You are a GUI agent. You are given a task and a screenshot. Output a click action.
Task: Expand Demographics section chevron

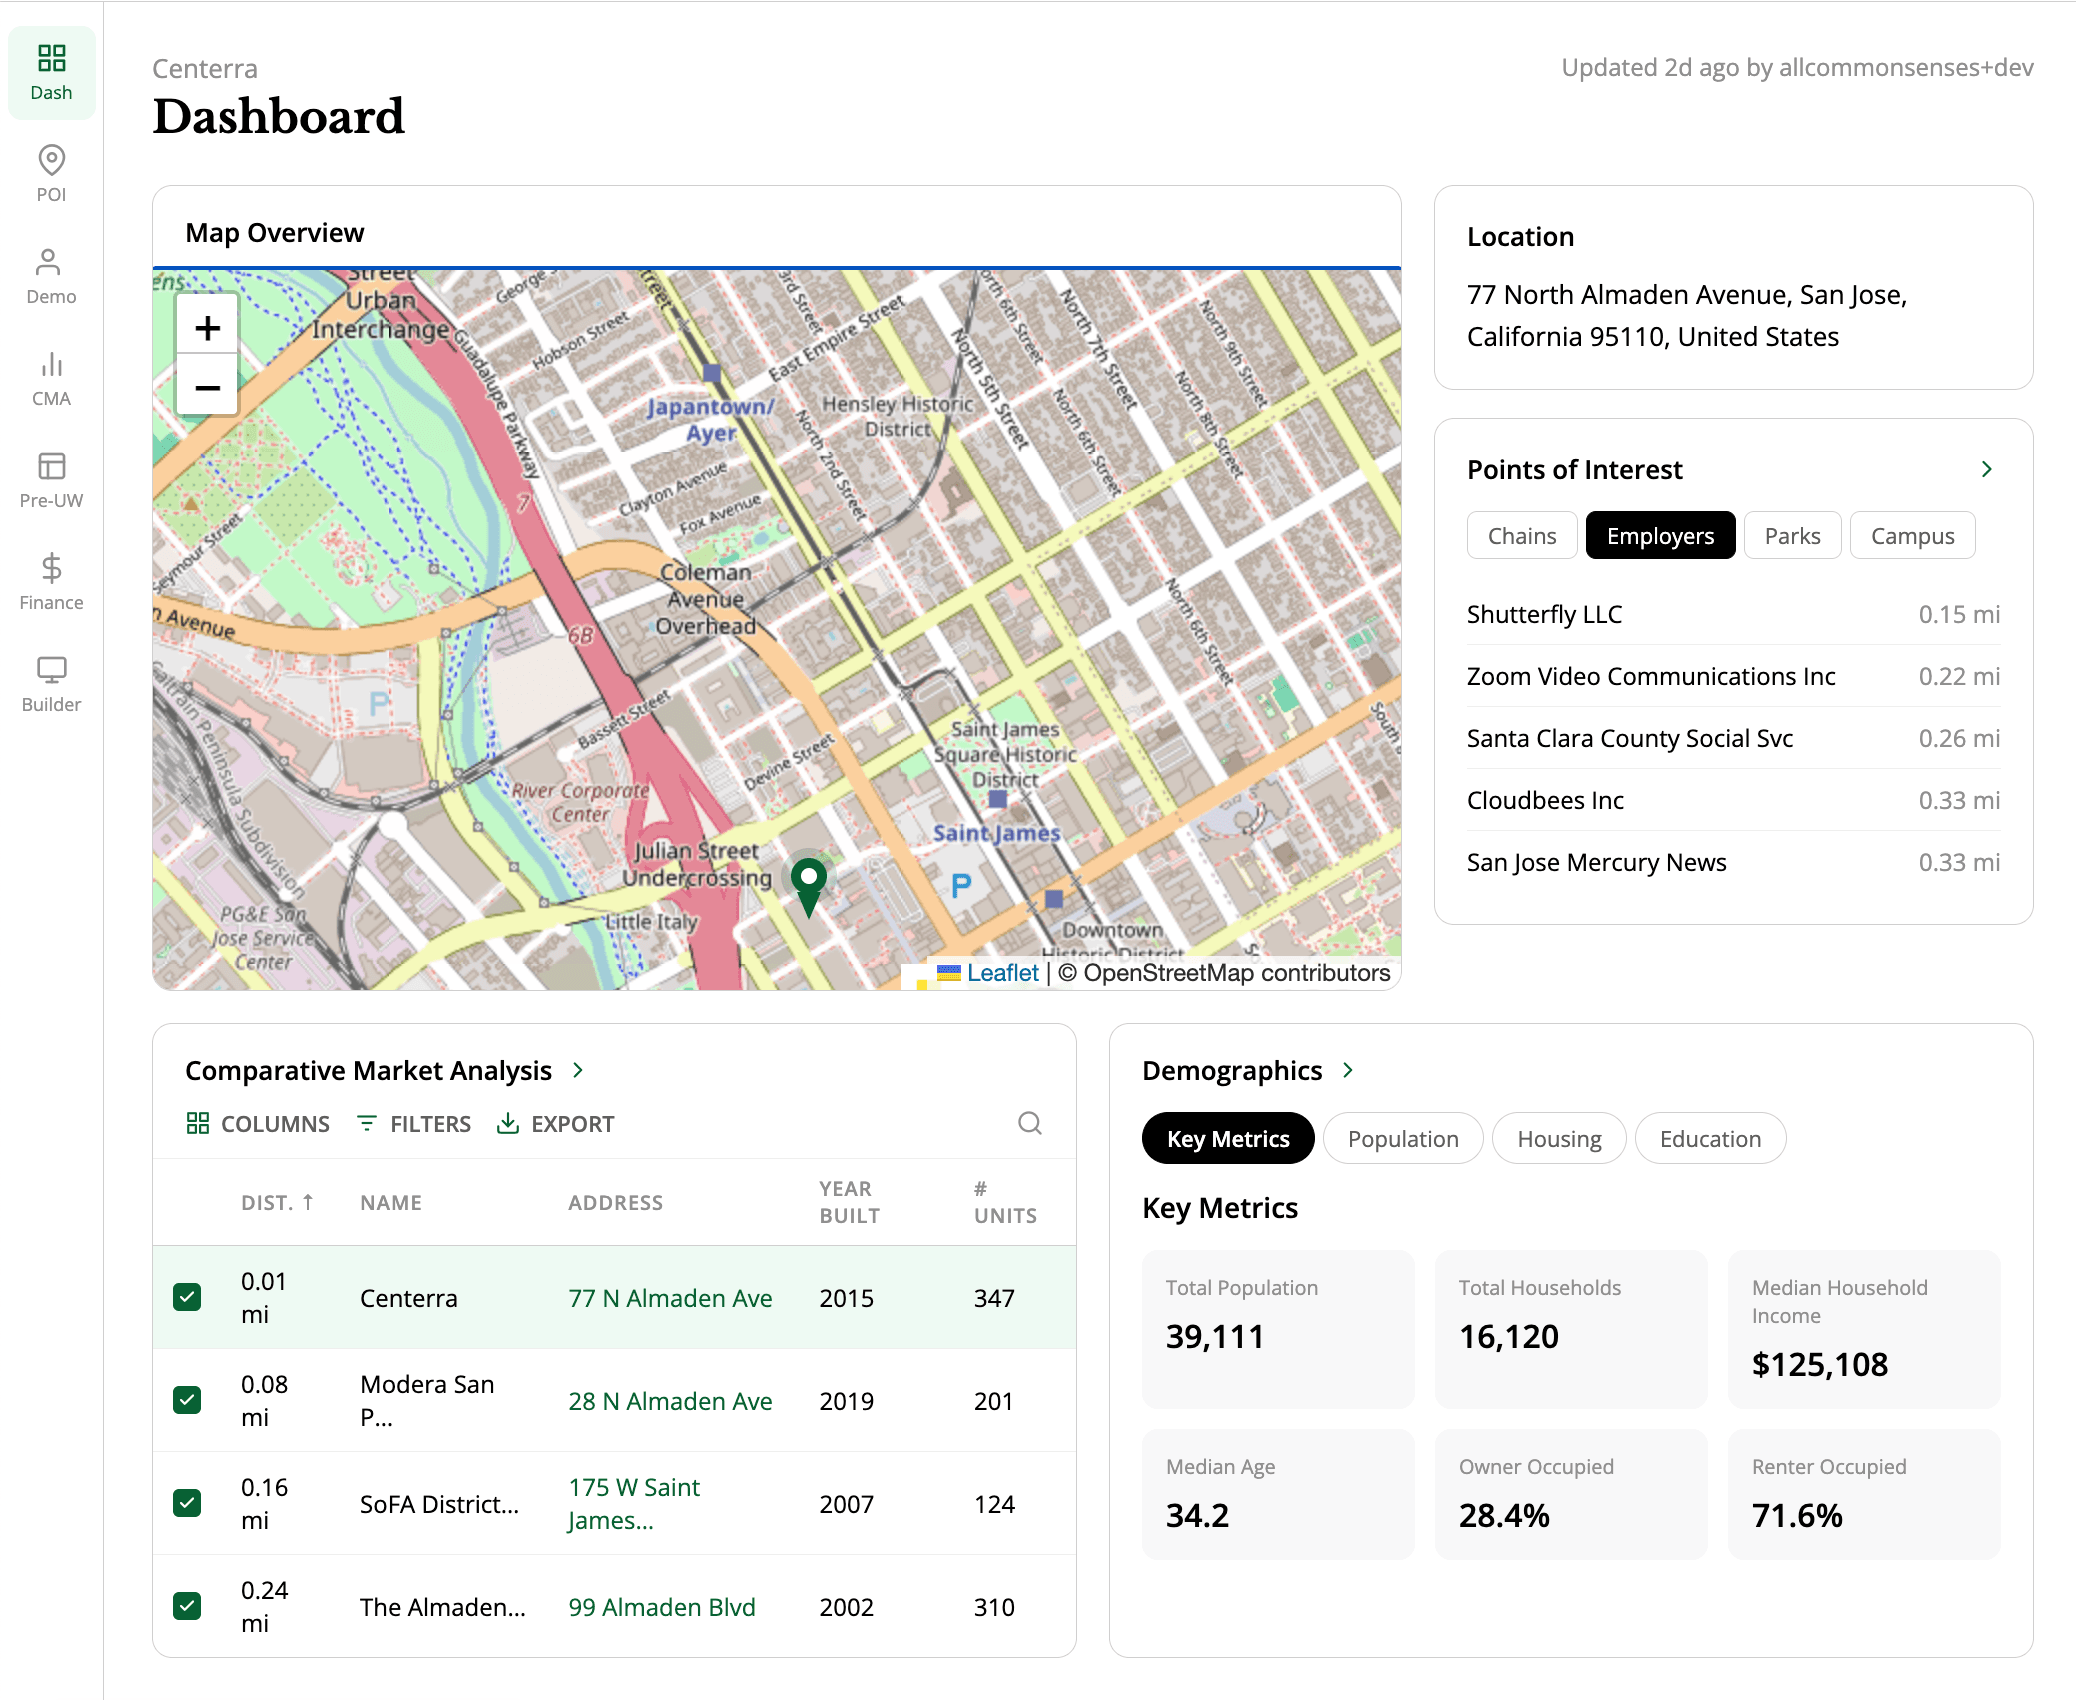pos(1348,1070)
